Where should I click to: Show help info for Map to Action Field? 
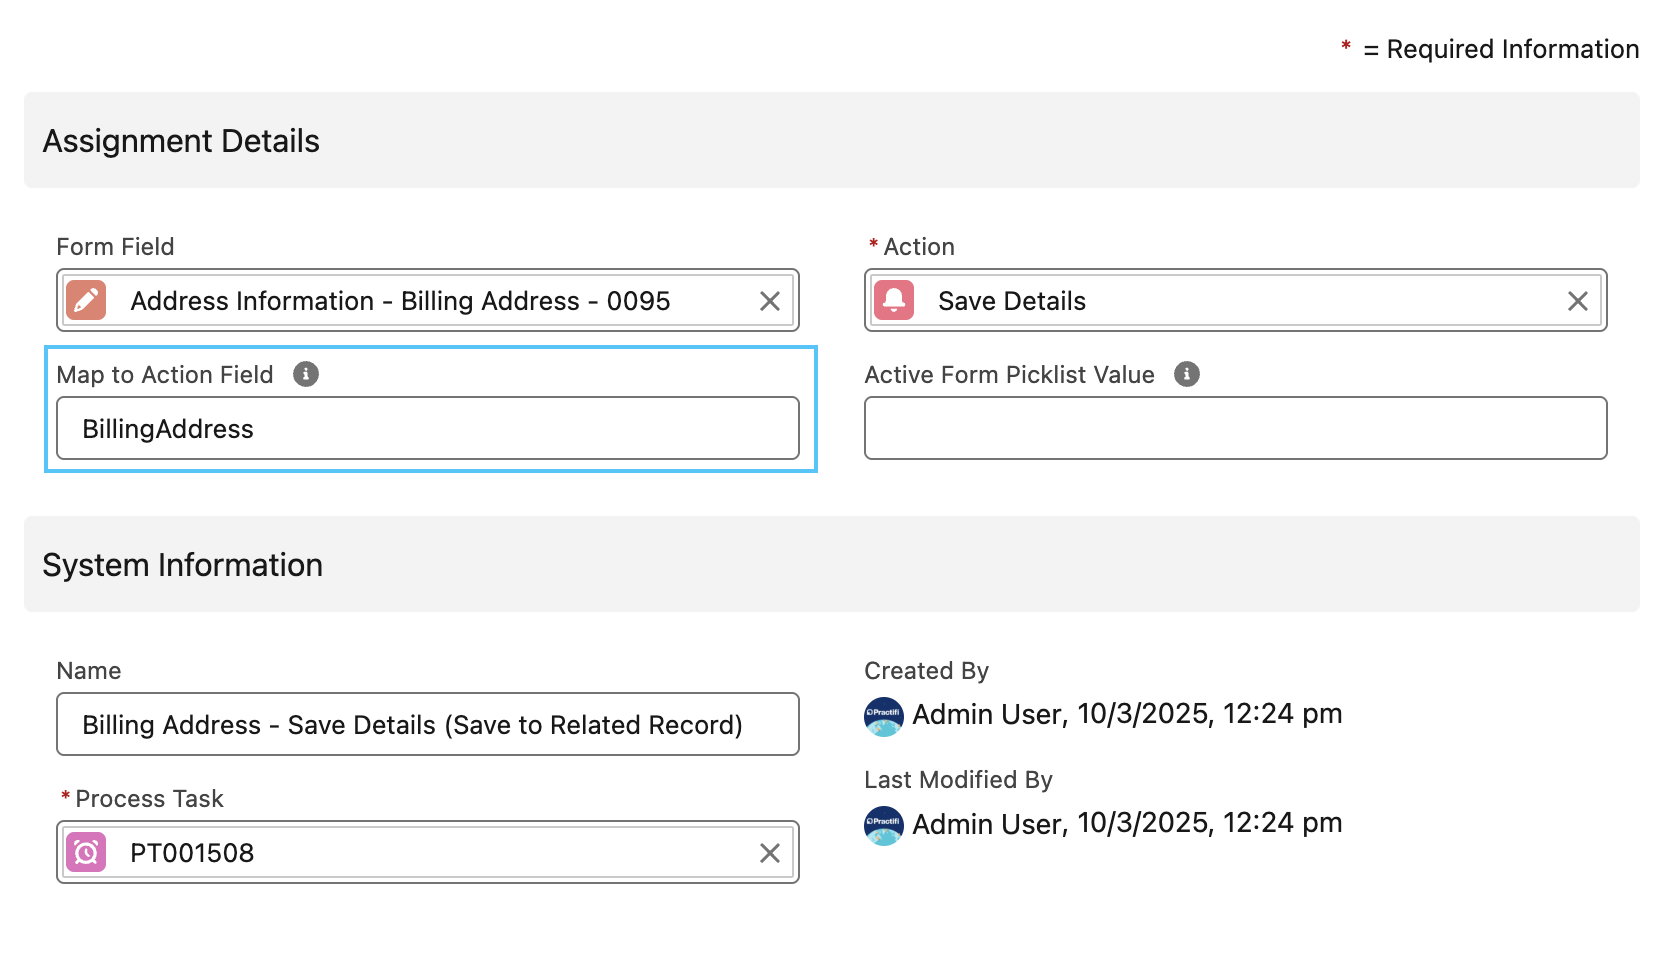coord(306,374)
